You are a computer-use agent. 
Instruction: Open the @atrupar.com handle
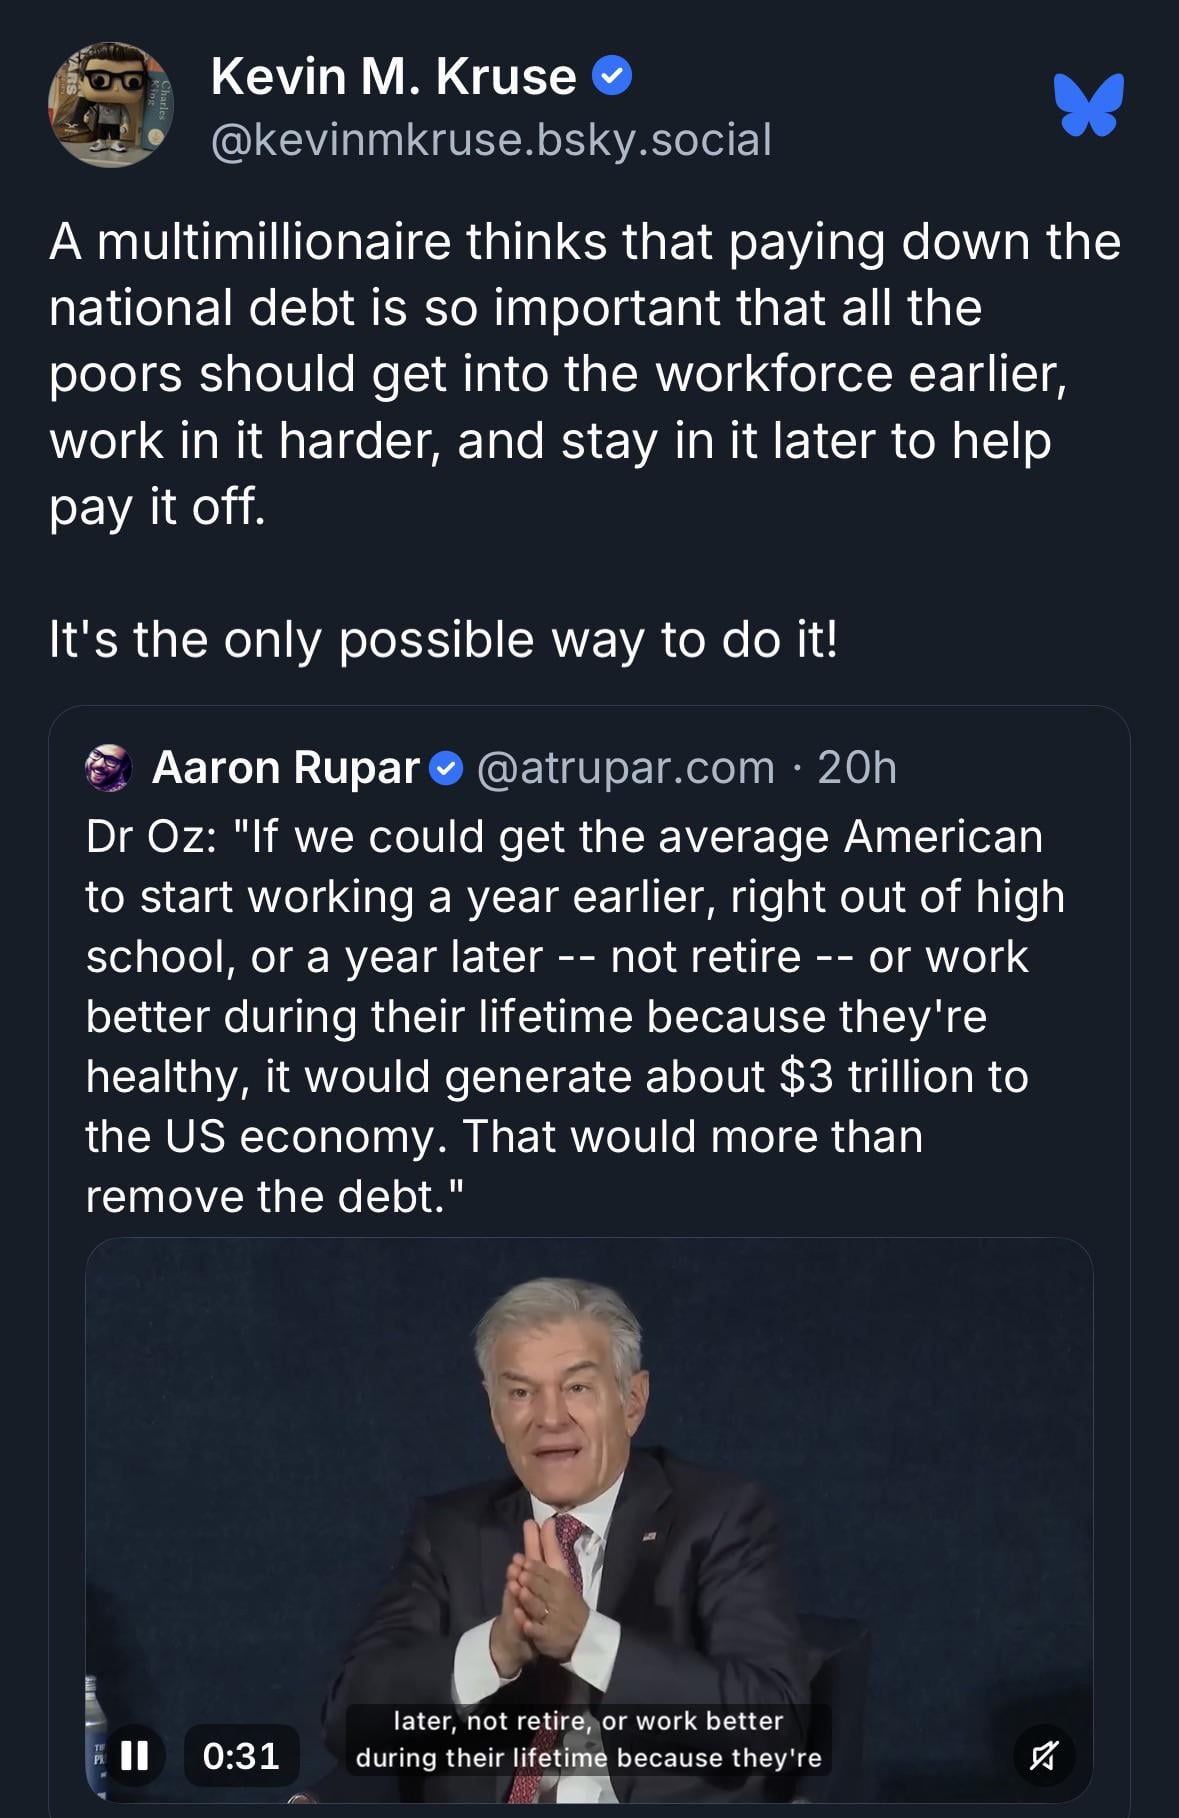click(x=626, y=768)
